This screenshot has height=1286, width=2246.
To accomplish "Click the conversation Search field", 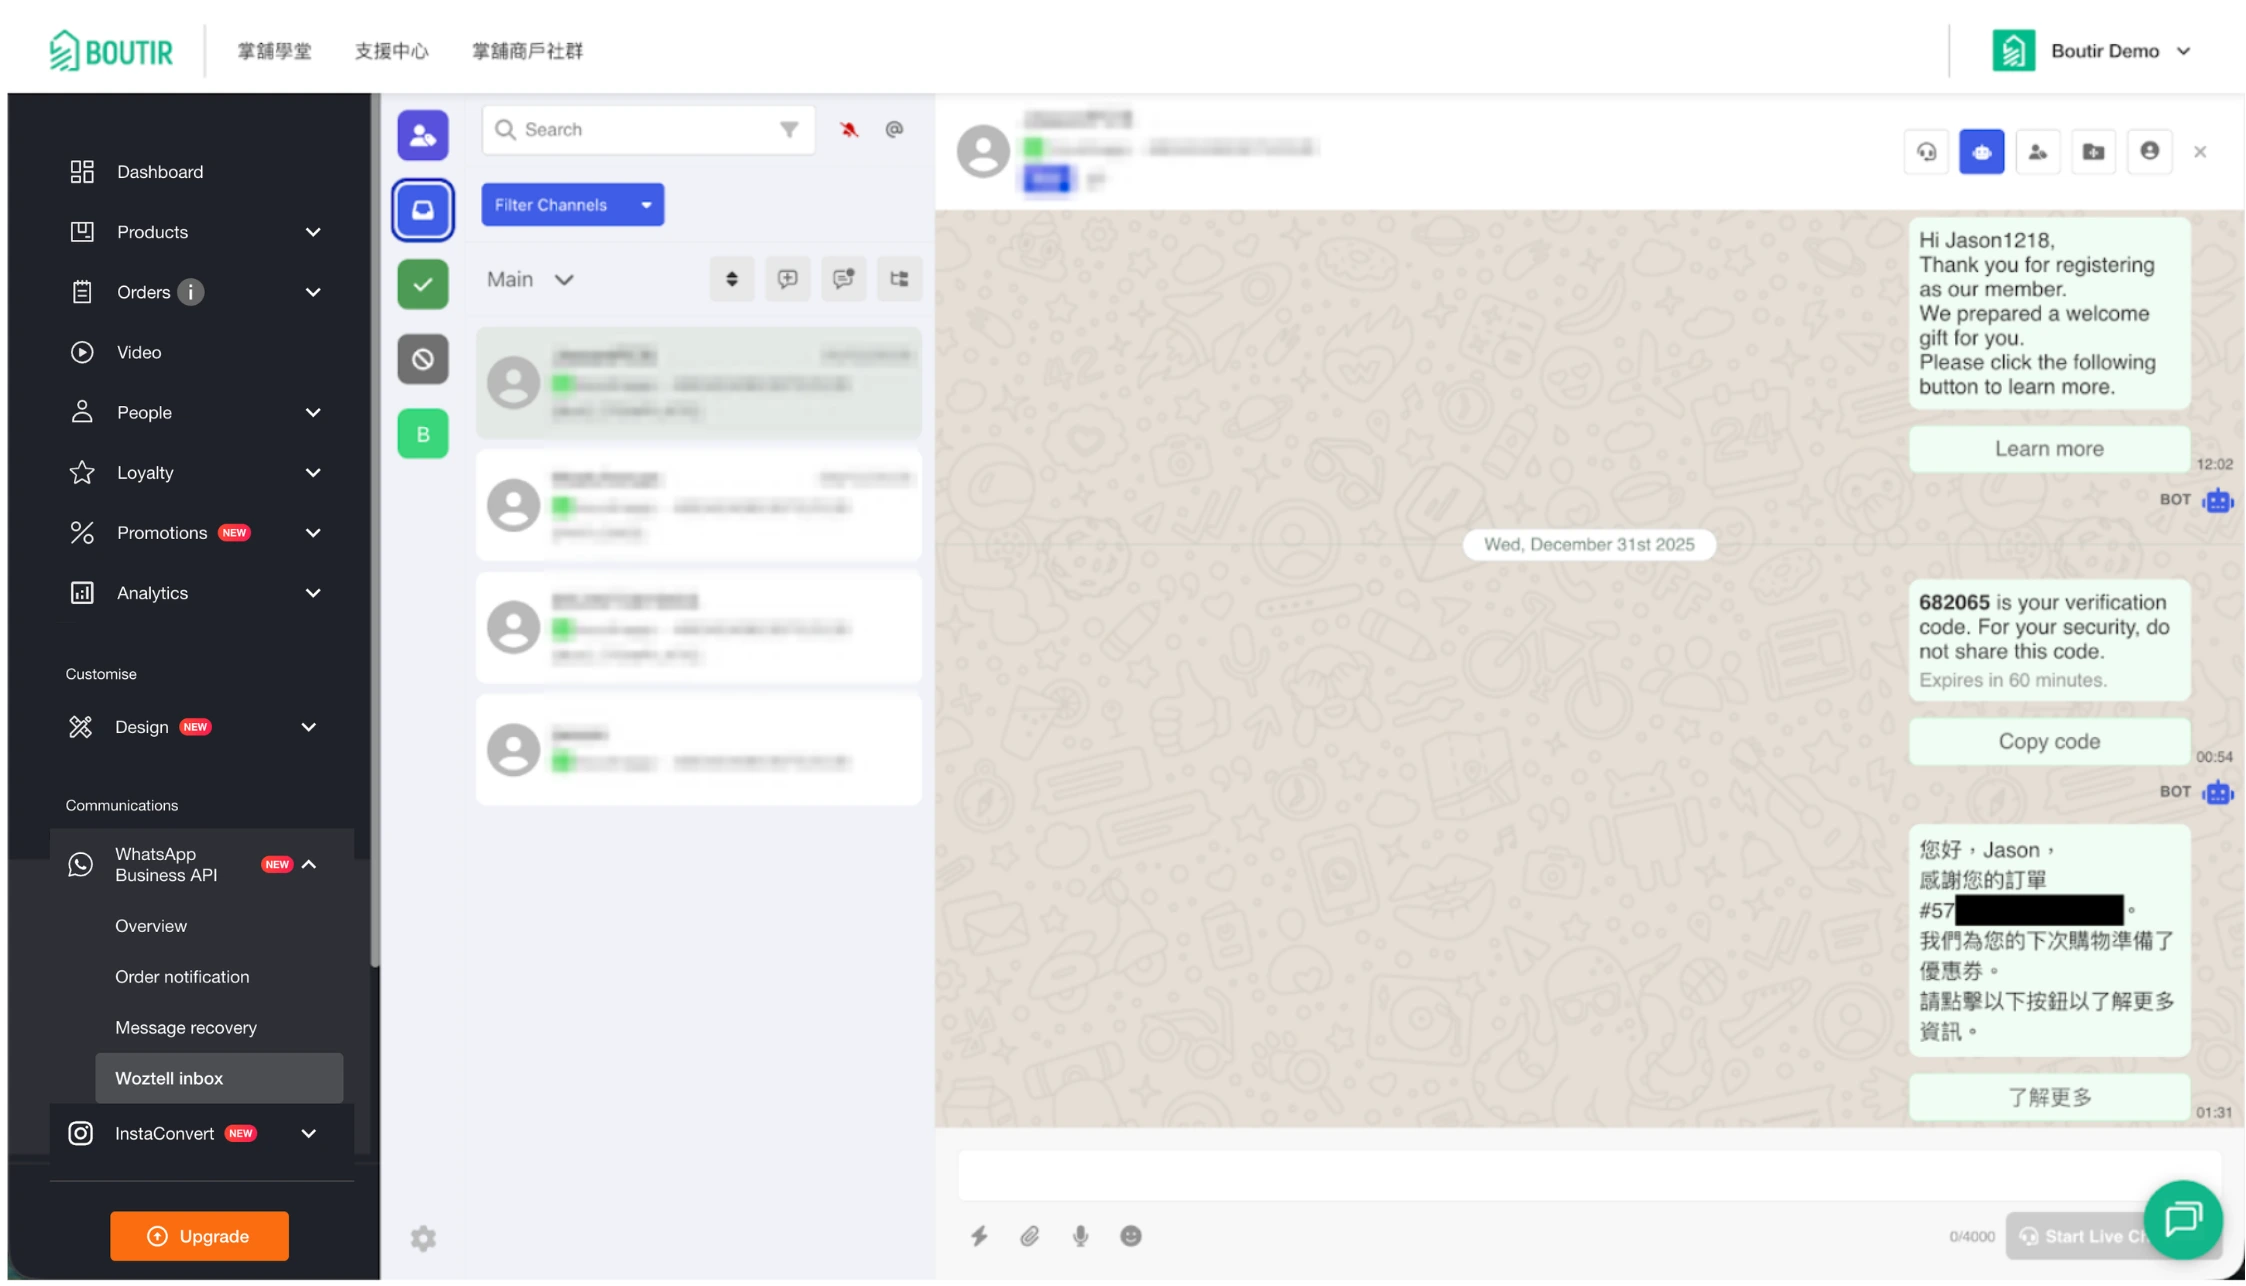I will (x=640, y=130).
